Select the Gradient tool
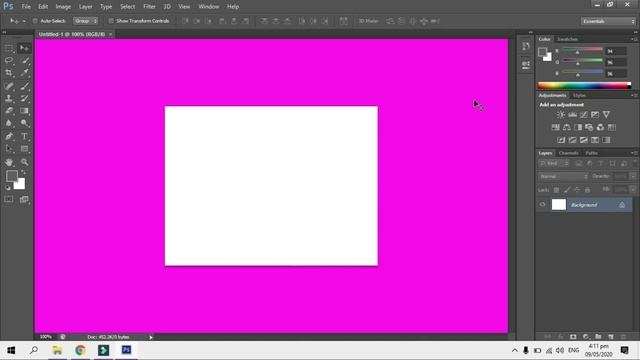640x360 pixels. coord(24,111)
